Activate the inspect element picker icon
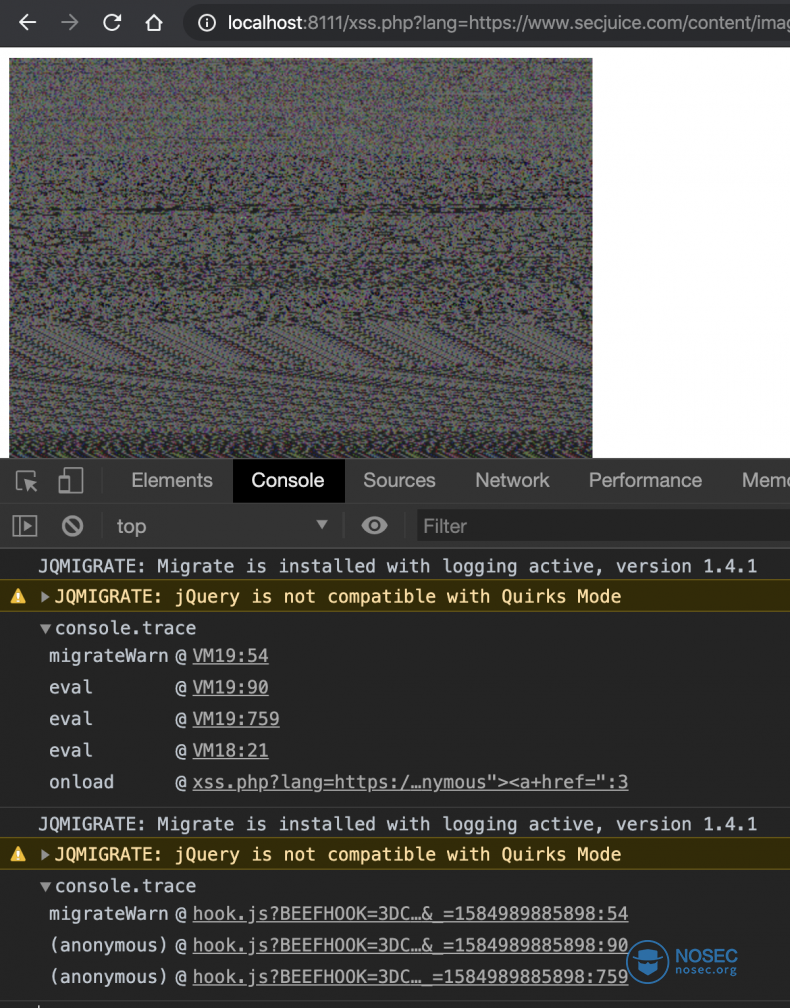The image size is (790, 1008). (26, 481)
